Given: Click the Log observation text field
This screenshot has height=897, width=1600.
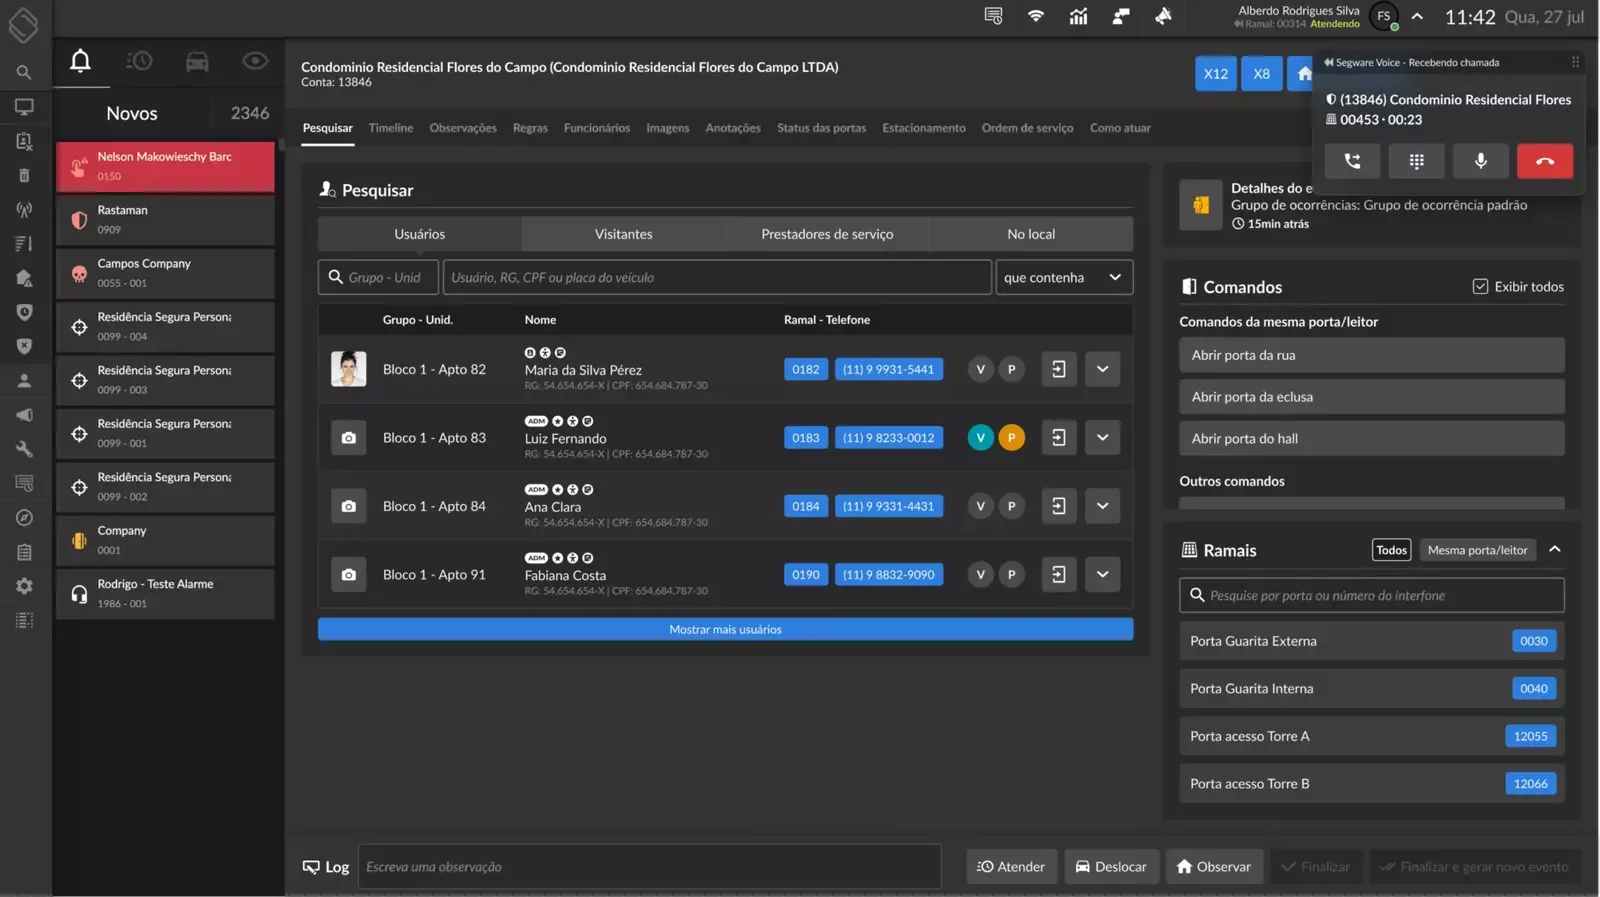Looking at the screenshot, I should pos(650,867).
